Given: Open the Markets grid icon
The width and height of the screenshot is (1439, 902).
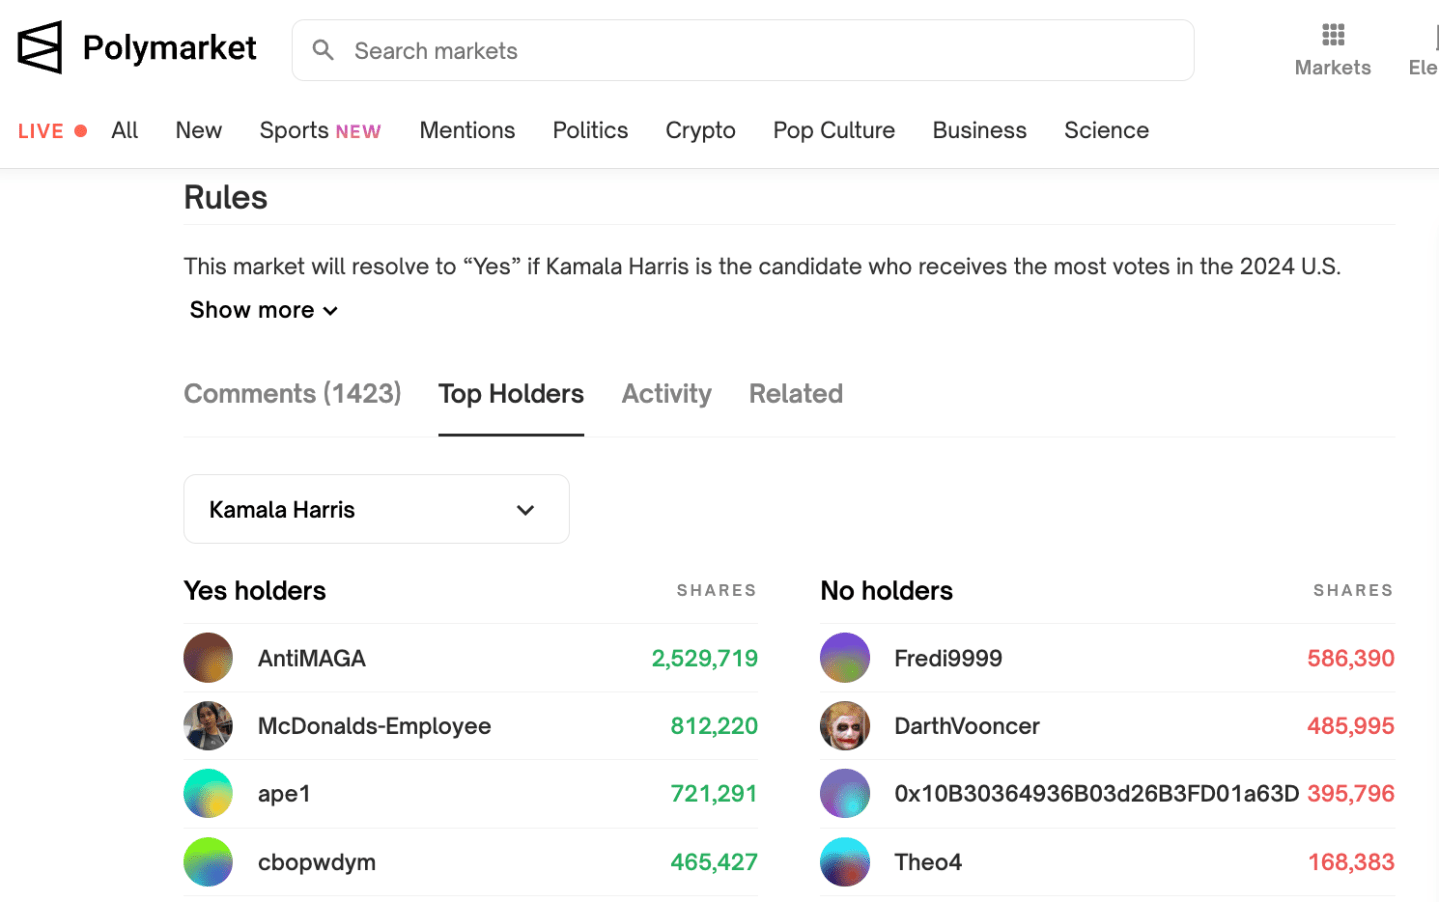Looking at the screenshot, I should pos(1332,36).
